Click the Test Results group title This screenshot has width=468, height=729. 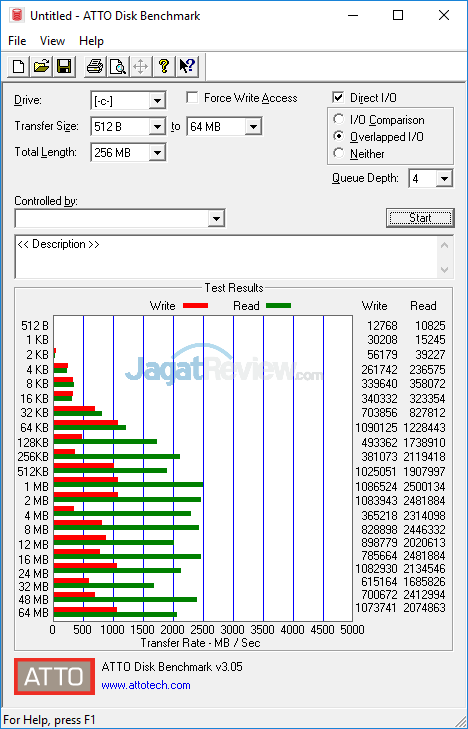coord(234,288)
